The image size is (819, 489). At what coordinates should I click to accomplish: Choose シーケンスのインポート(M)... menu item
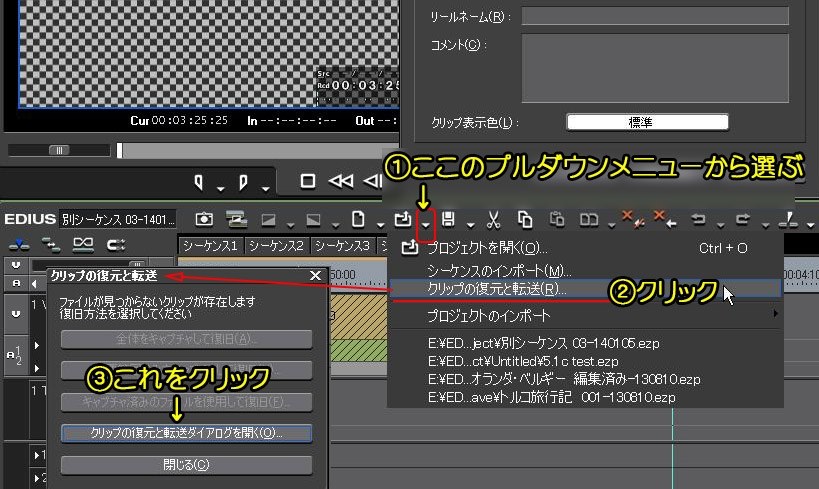click(585, 271)
